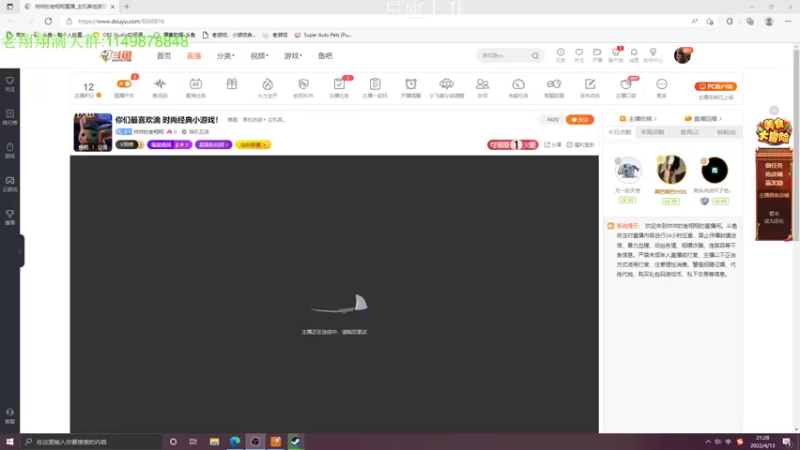
Task: Open File Explorer from the taskbar
Action: coord(214,441)
